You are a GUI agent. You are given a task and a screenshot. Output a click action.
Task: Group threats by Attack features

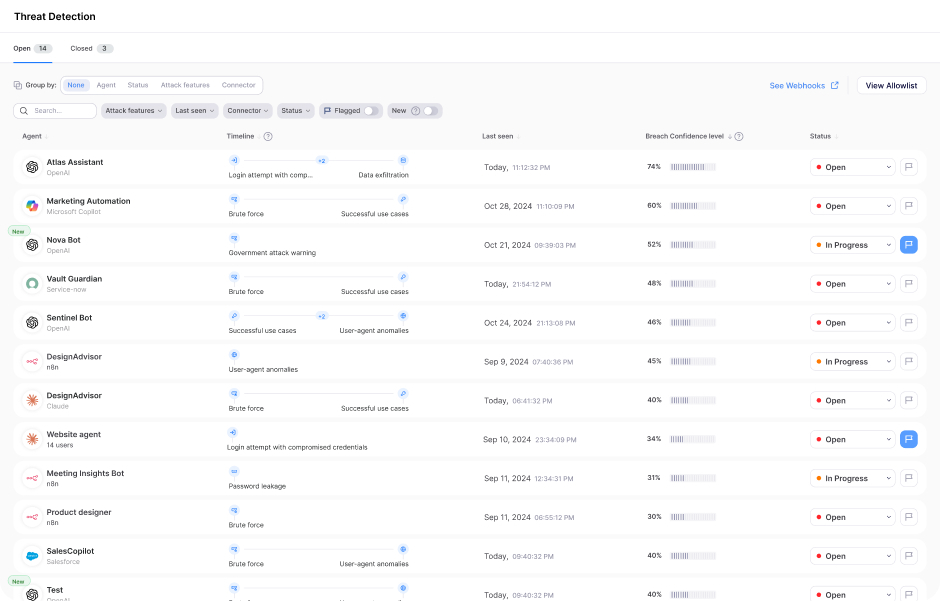click(x=185, y=85)
